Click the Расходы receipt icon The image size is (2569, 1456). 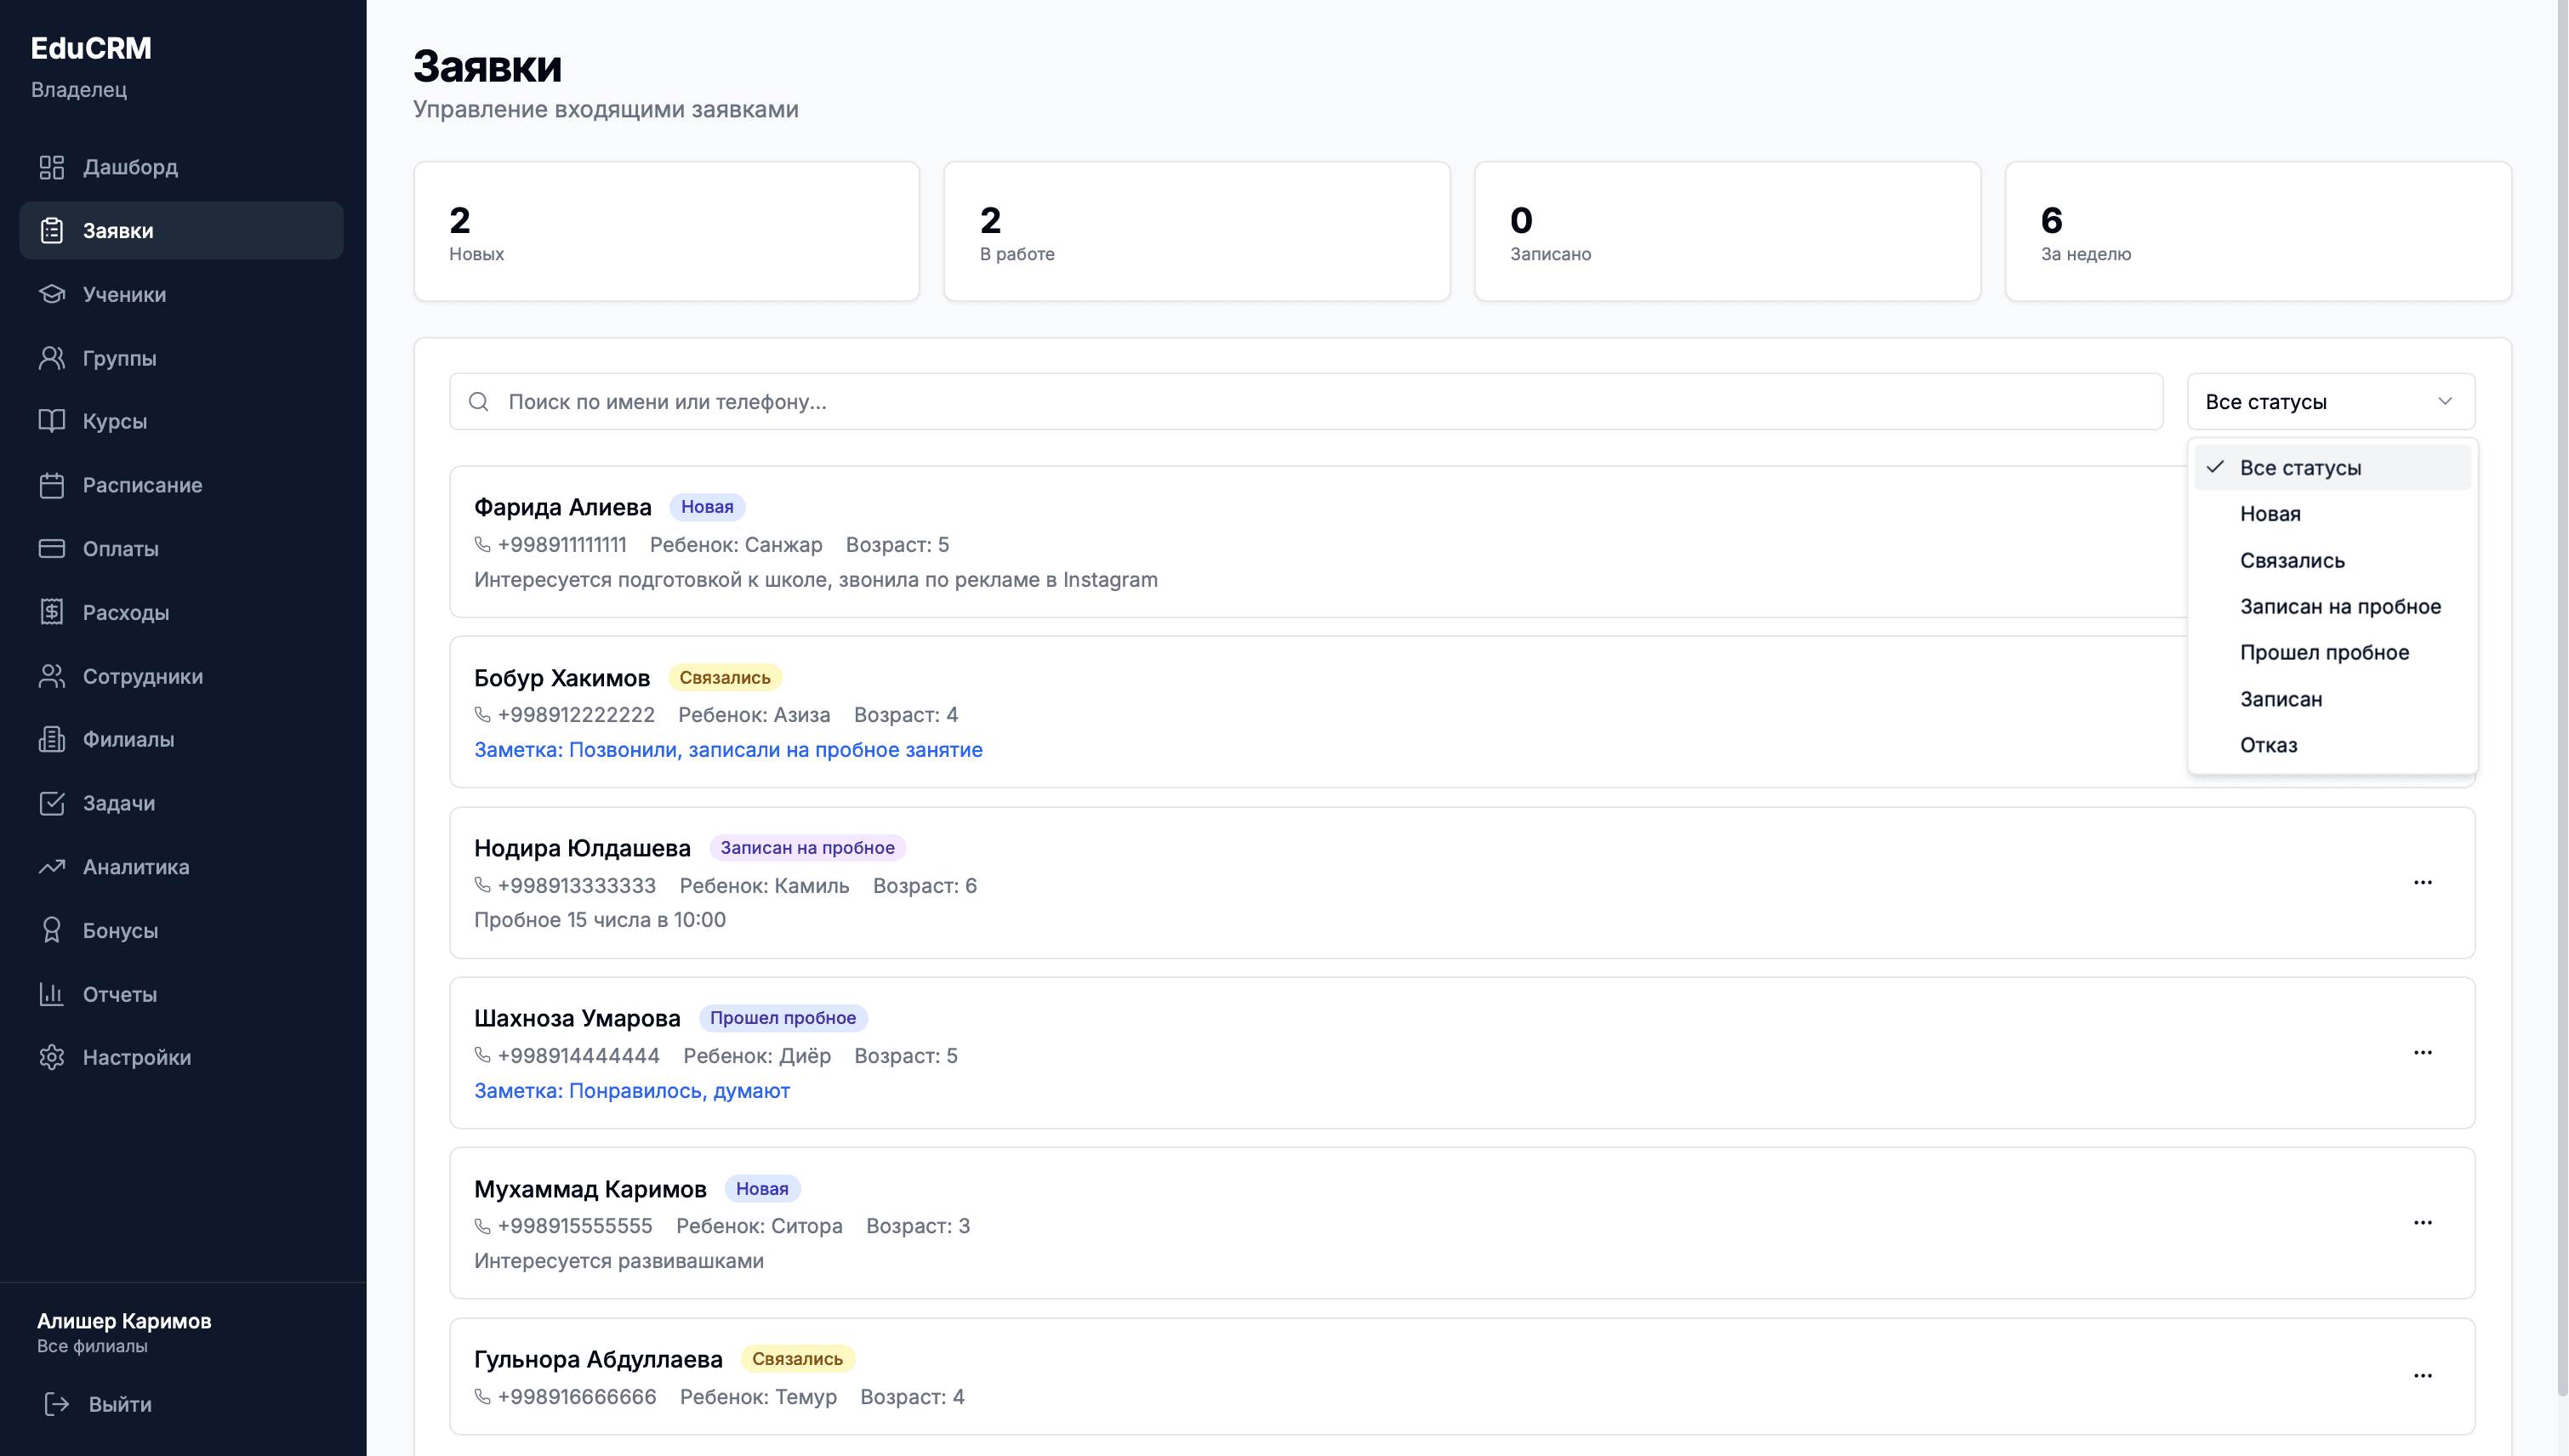pos(52,612)
